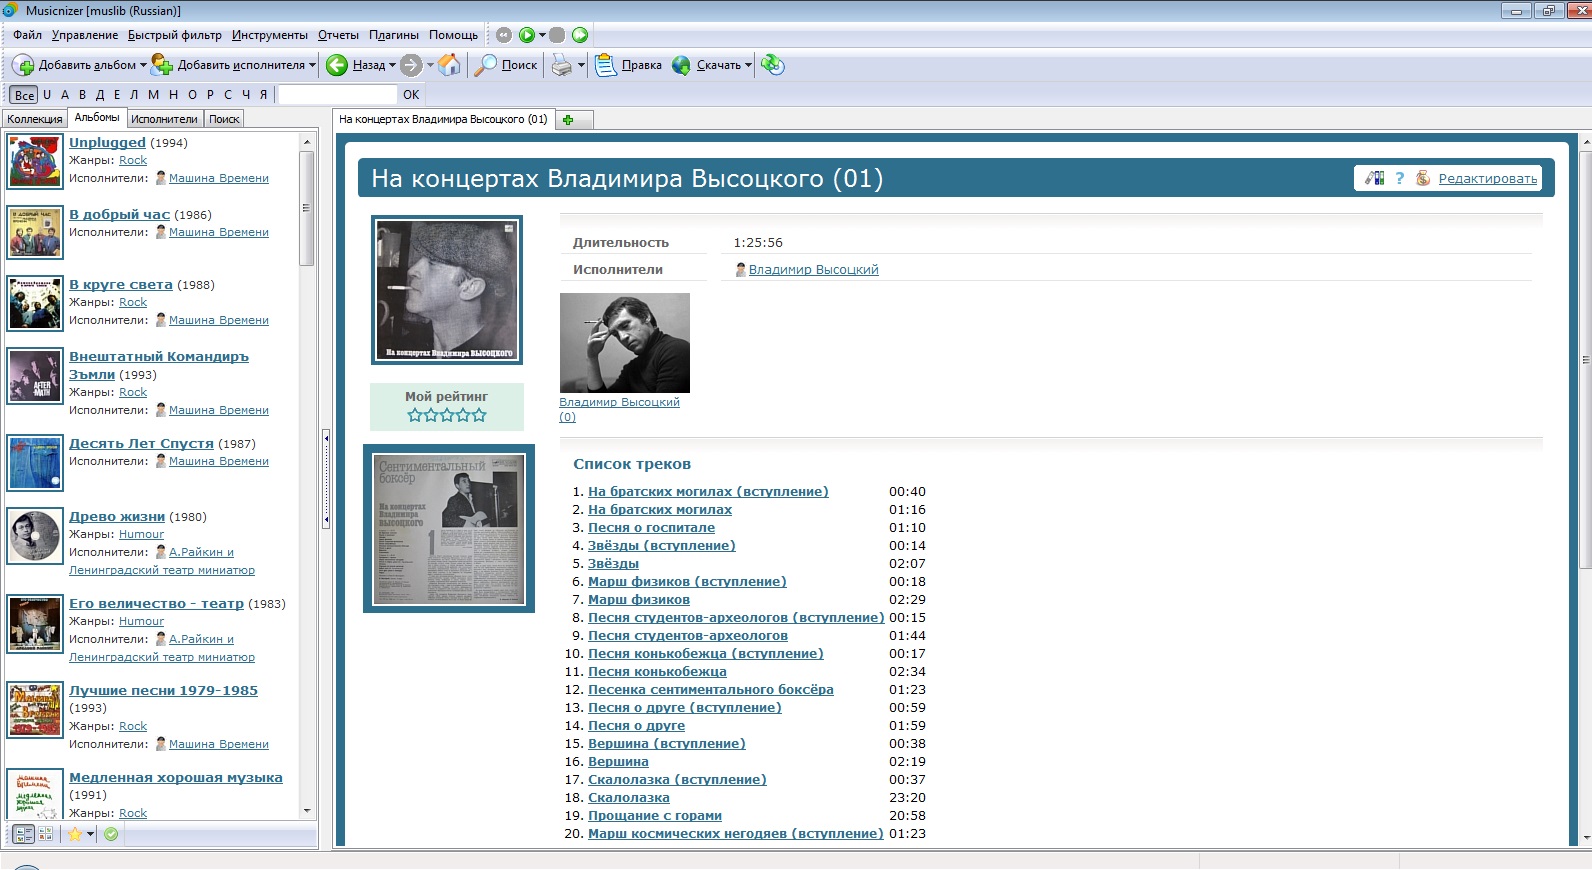The image size is (1592, 870).
Task: Open the Файл menu
Action: pyautogui.click(x=27, y=35)
